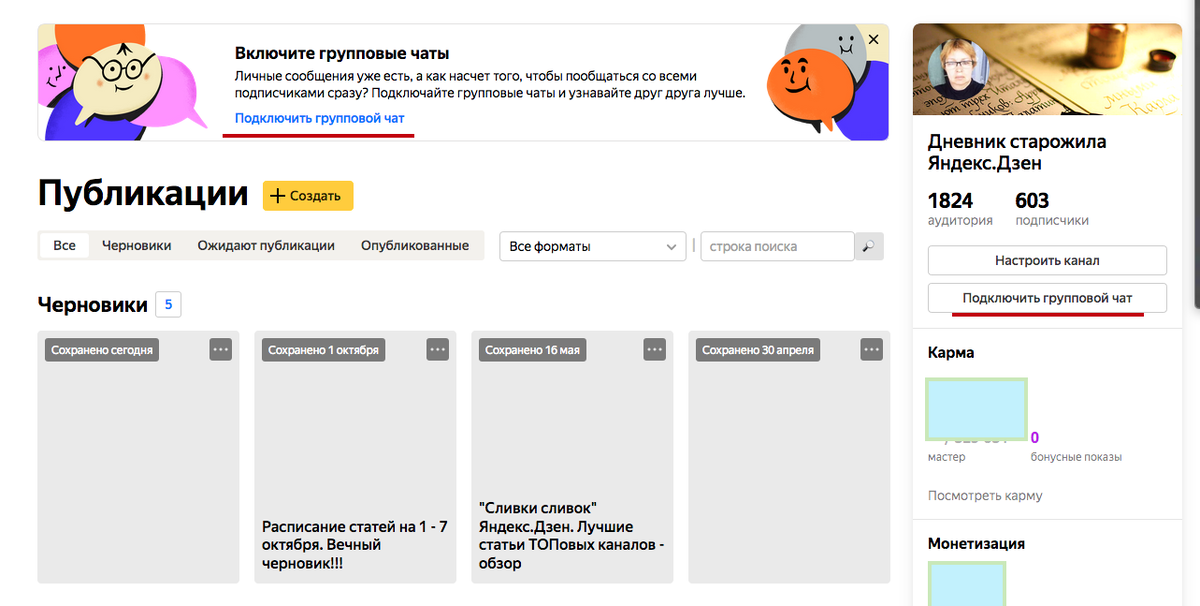The image size is (1200, 606).
Task: Focus the строка поиска input field
Action: coord(777,246)
